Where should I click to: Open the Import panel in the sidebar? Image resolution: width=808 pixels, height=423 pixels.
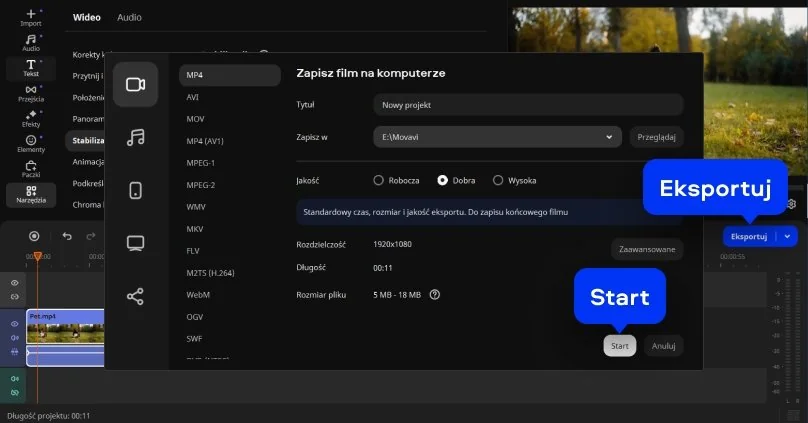coord(30,16)
